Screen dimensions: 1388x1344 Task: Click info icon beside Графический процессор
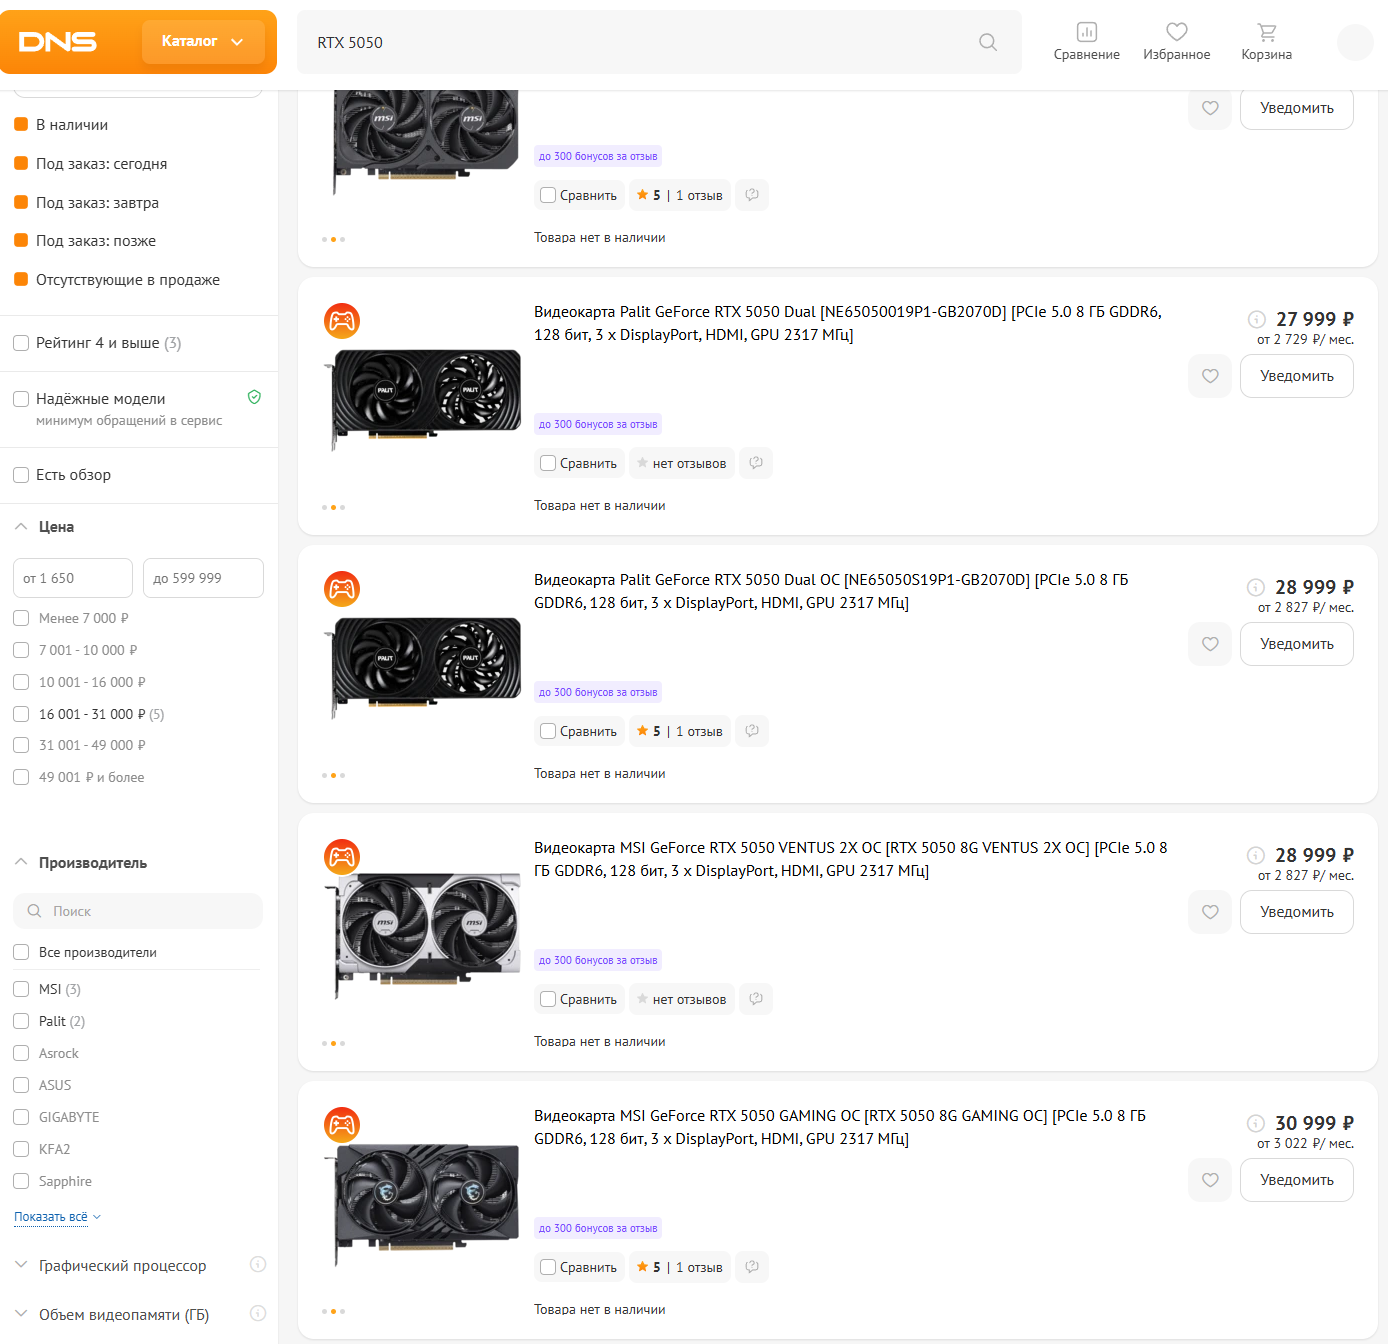pos(258,1264)
